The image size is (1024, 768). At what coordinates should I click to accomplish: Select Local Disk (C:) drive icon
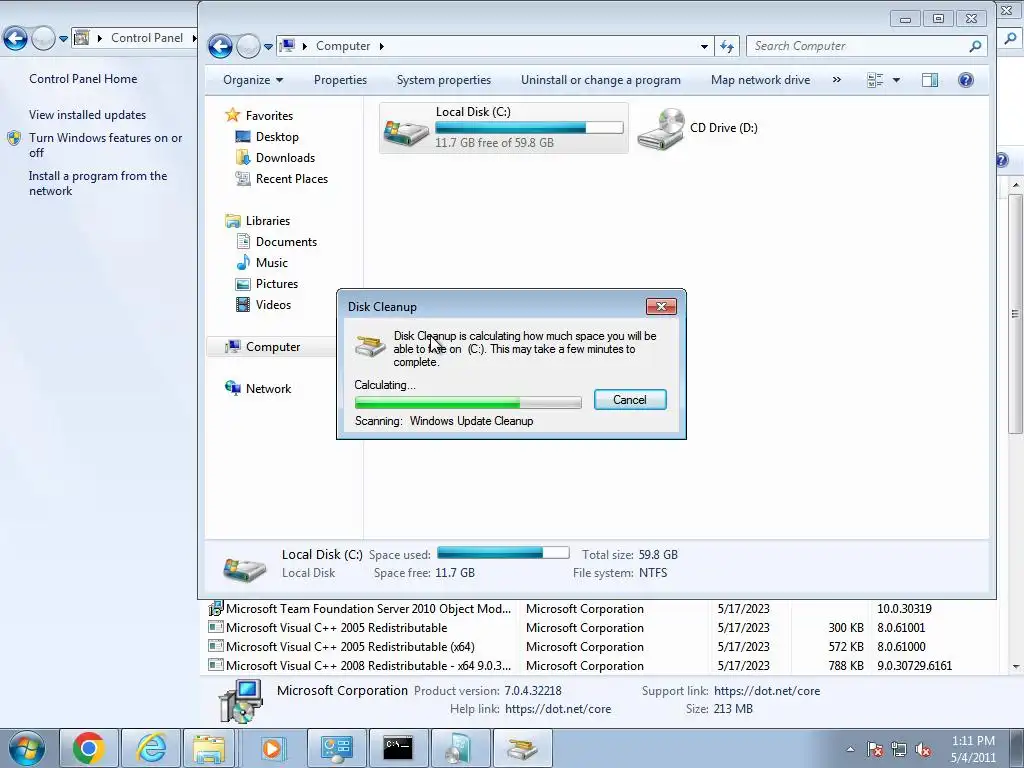[406, 131]
